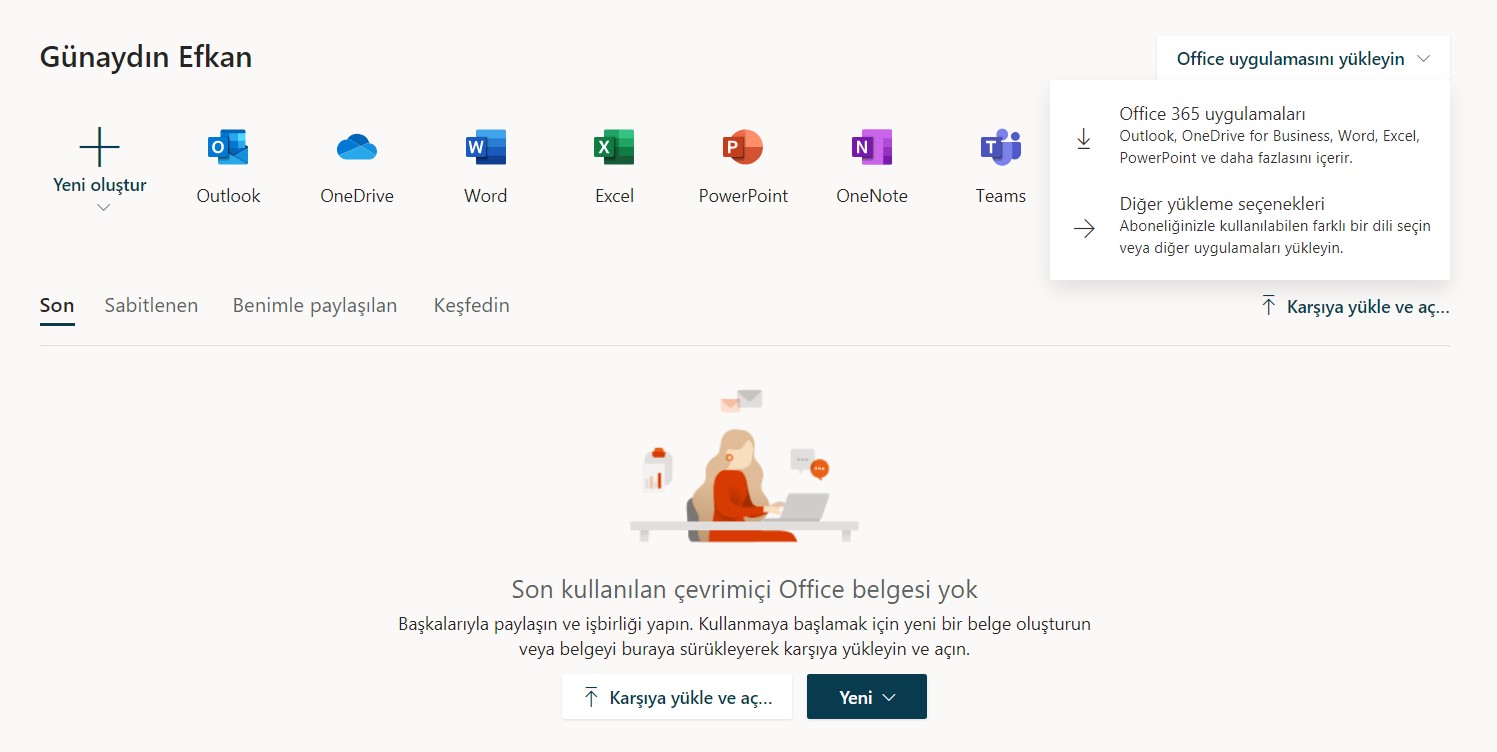Launch the Excel app
The image size is (1497, 752).
[x=614, y=148]
